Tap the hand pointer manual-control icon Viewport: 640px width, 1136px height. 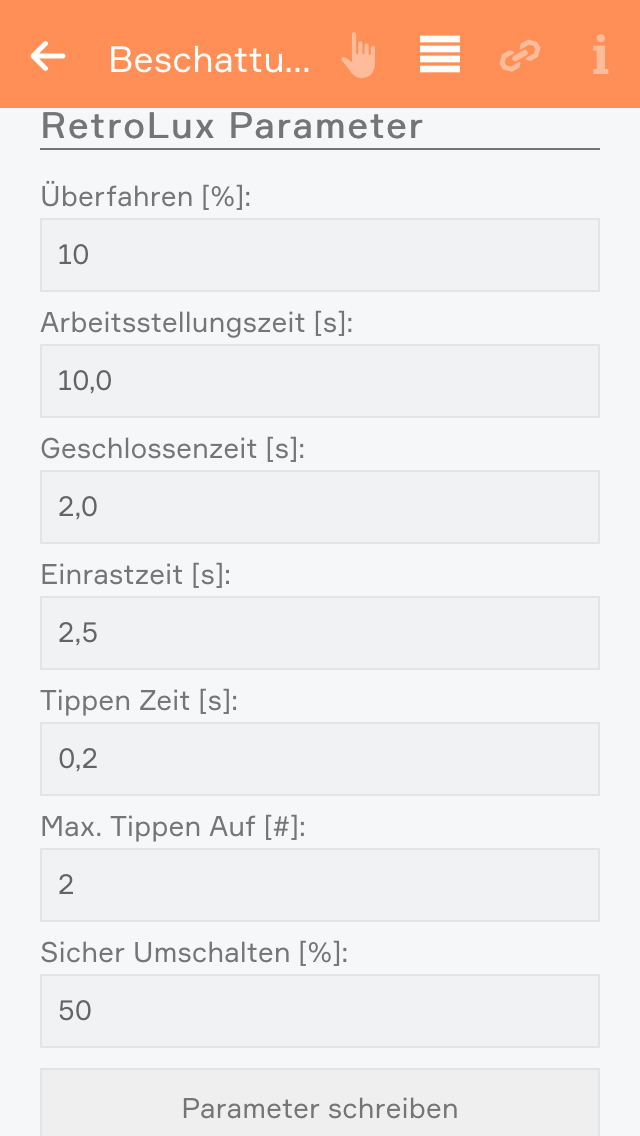pos(358,56)
